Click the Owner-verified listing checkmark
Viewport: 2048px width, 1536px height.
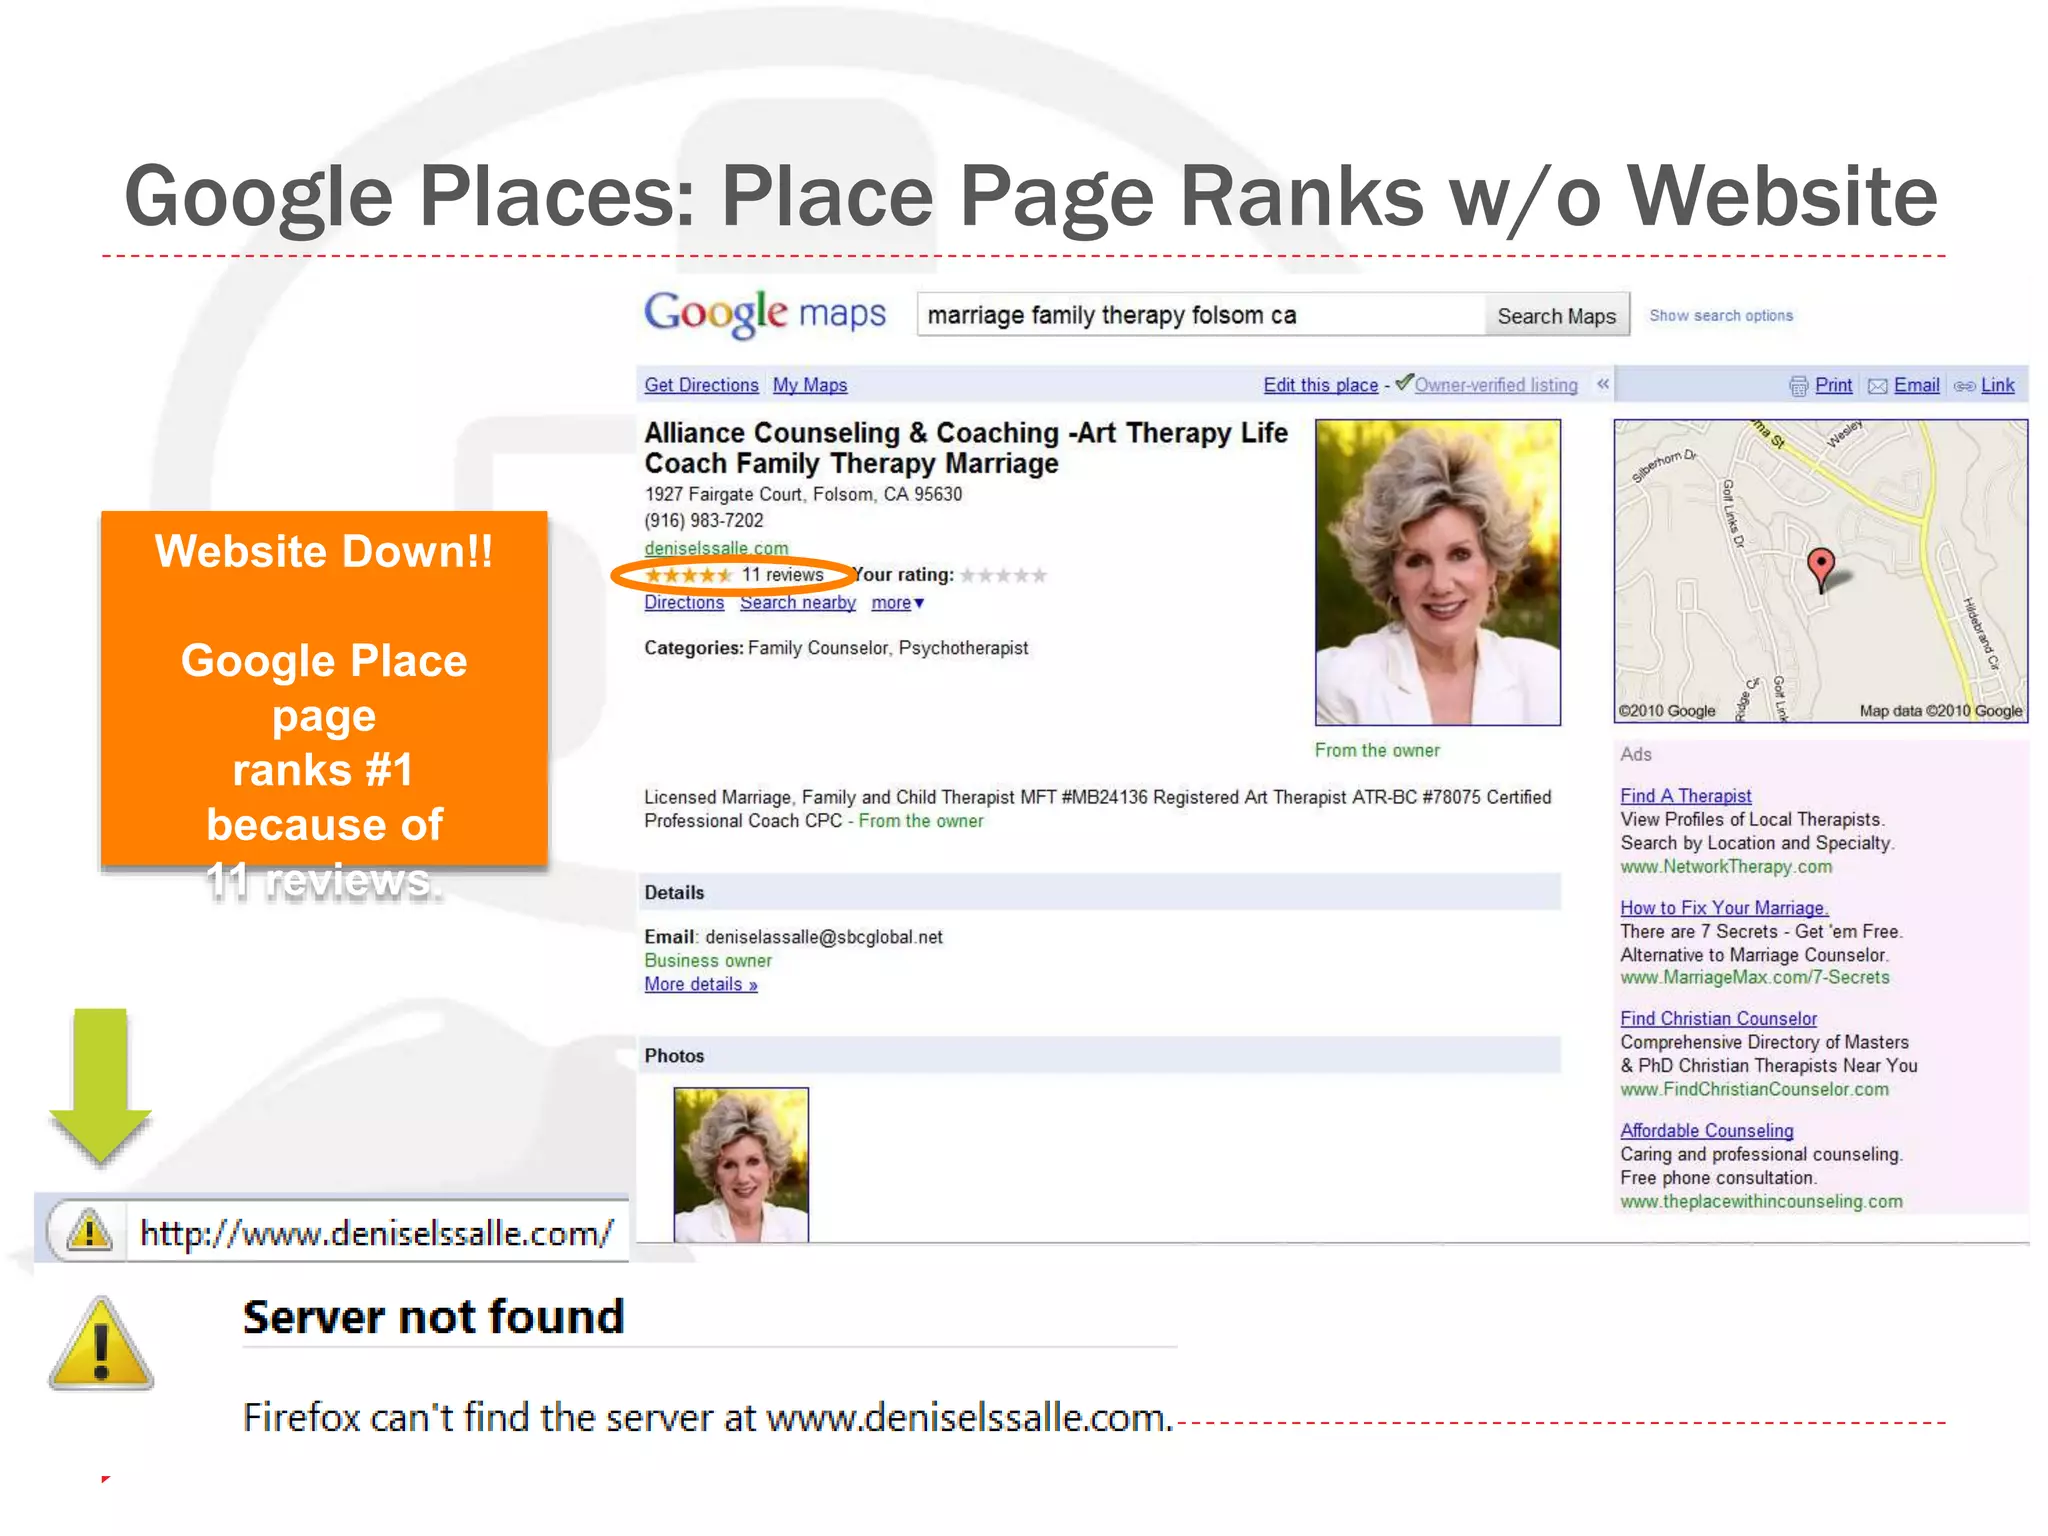pyautogui.click(x=1404, y=382)
